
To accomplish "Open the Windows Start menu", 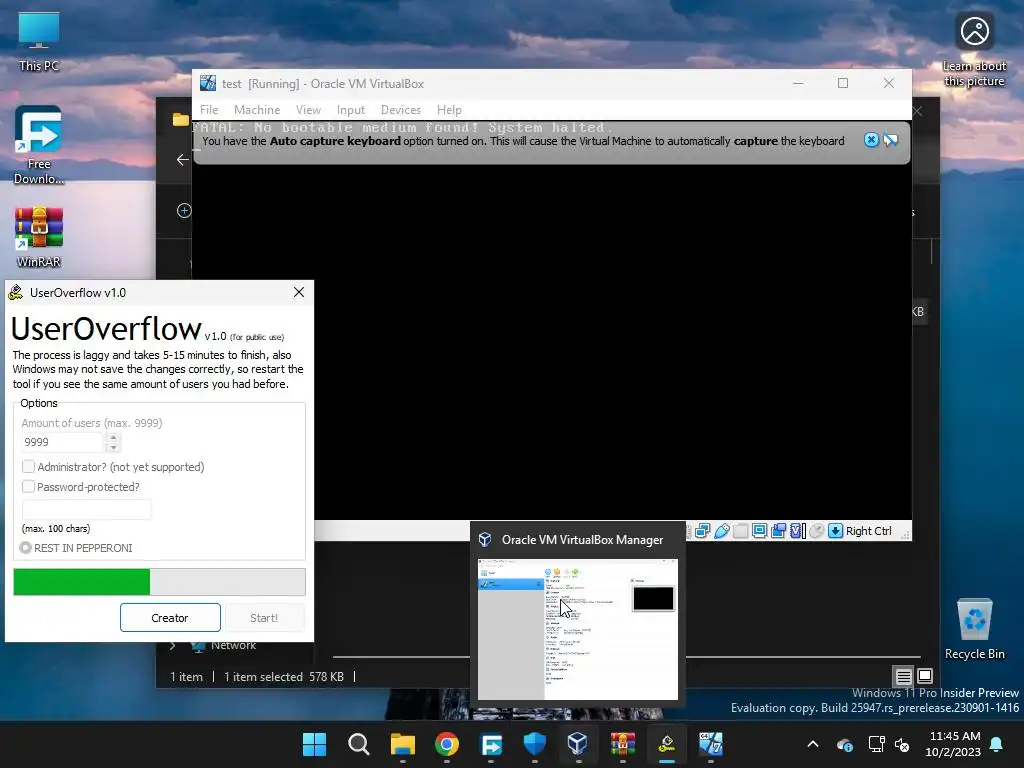I will (x=314, y=744).
